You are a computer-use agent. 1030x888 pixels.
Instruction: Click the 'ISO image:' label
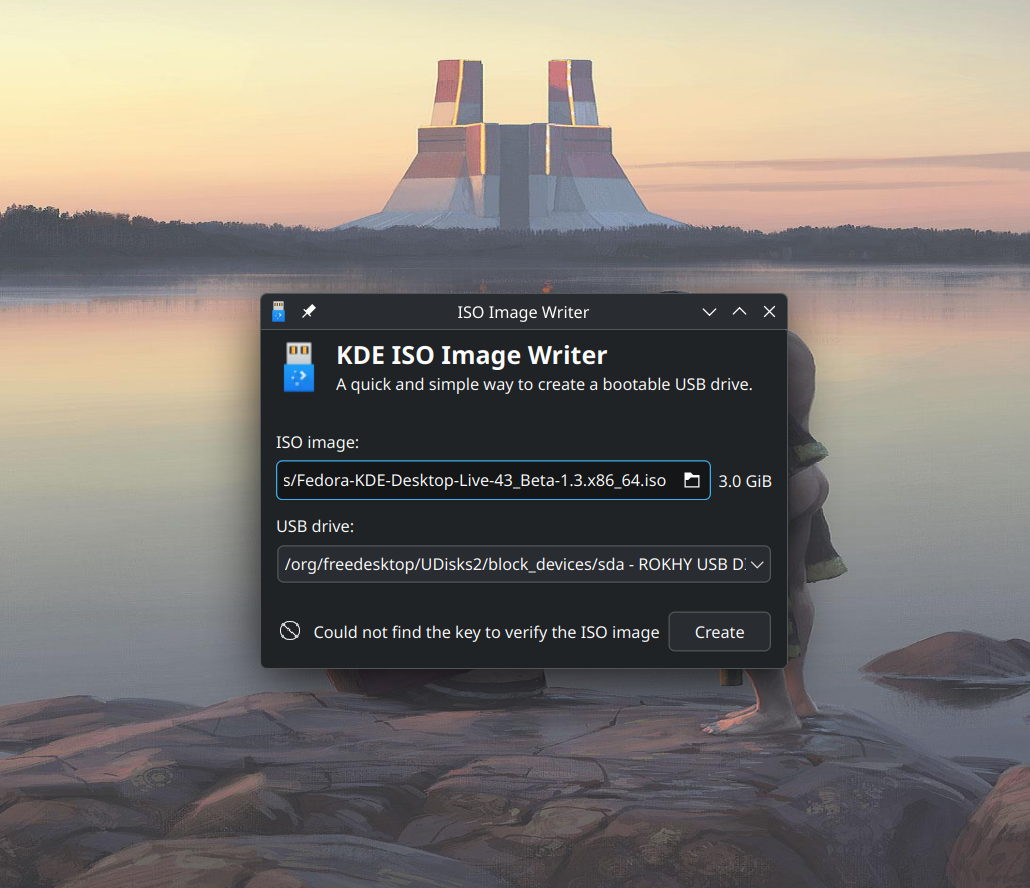pyautogui.click(x=317, y=443)
